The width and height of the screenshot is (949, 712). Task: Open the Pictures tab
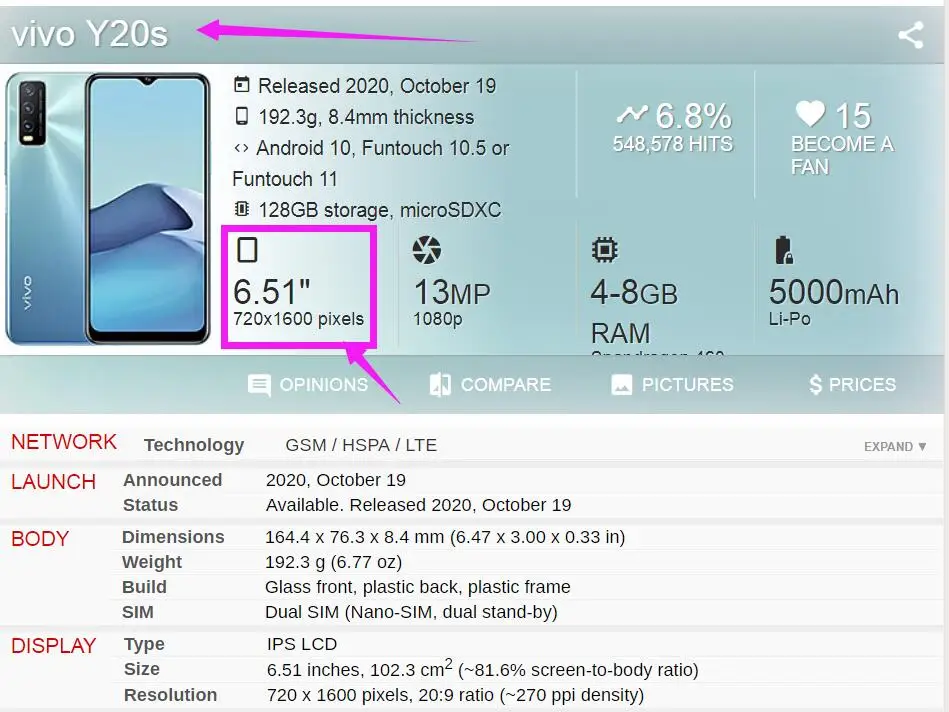[x=672, y=384]
